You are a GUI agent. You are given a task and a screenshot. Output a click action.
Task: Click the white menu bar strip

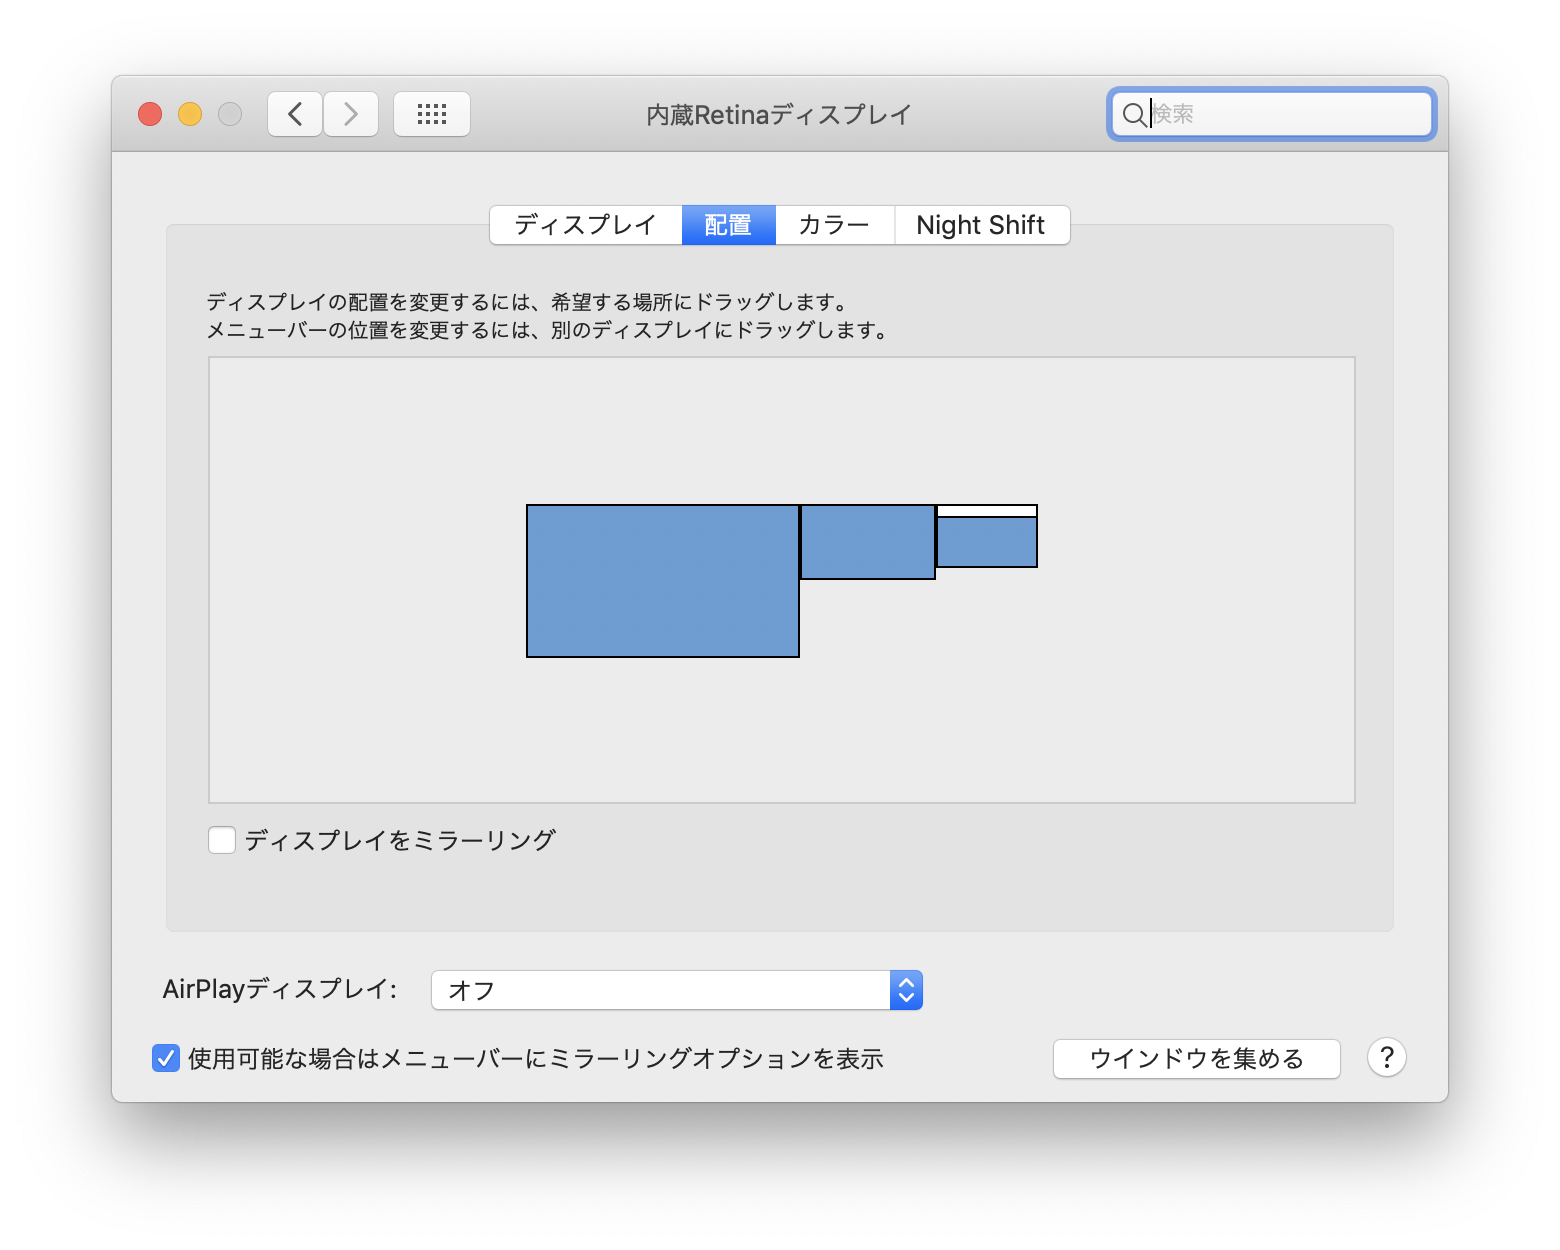coord(987,511)
